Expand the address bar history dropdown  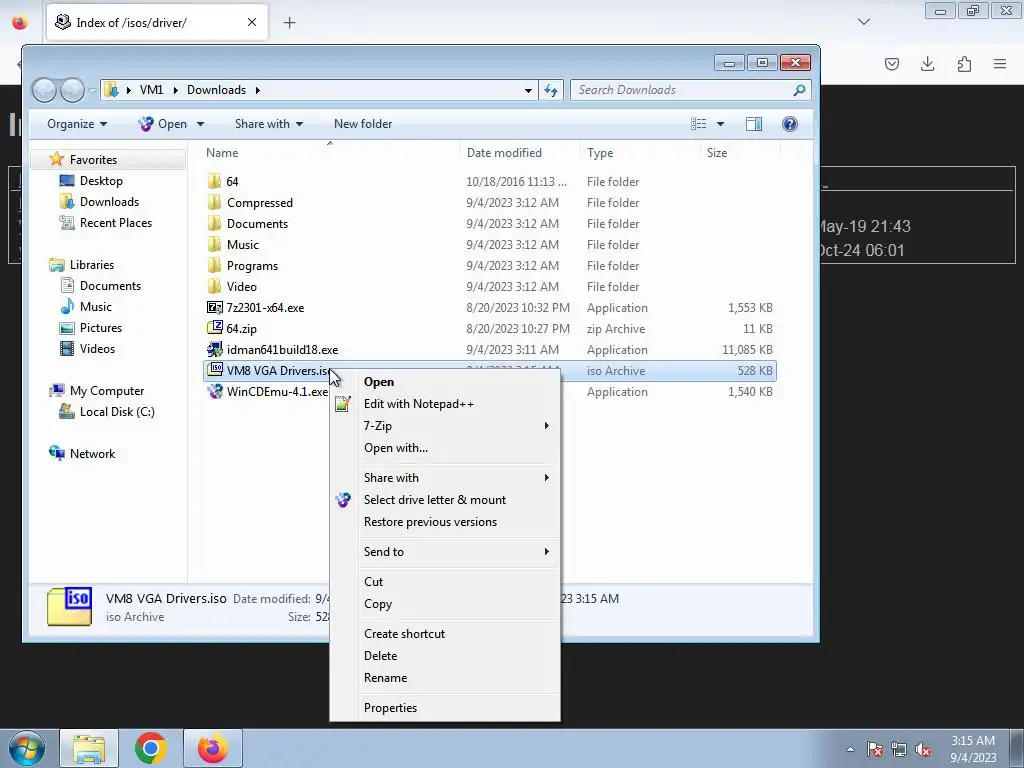point(528,91)
